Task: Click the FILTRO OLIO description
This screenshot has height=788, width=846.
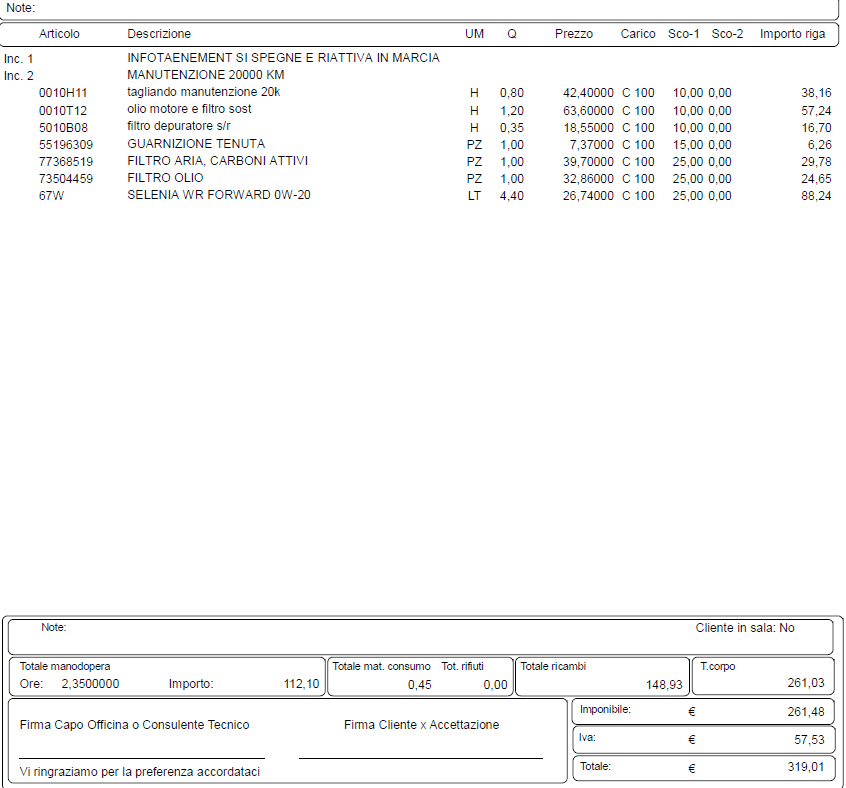Action: (165, 178)
